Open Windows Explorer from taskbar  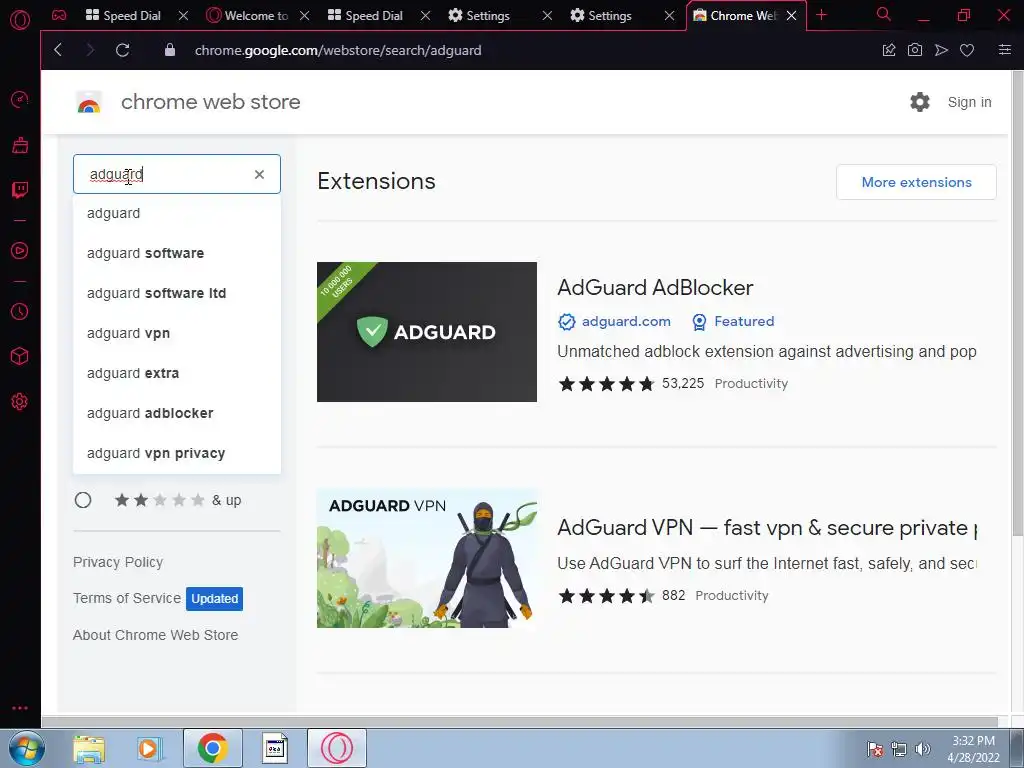pyautogui.click(x=89, y=748)
